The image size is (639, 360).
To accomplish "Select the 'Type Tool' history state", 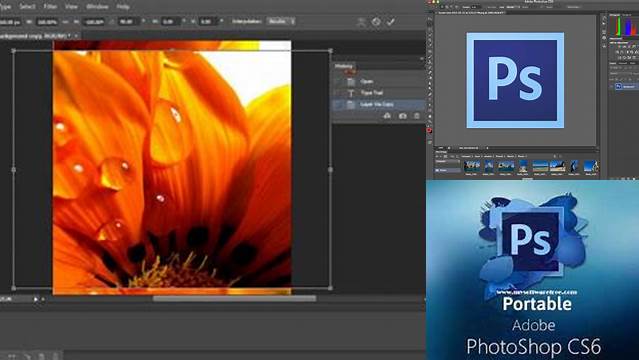I will click(x=379, y=93).
